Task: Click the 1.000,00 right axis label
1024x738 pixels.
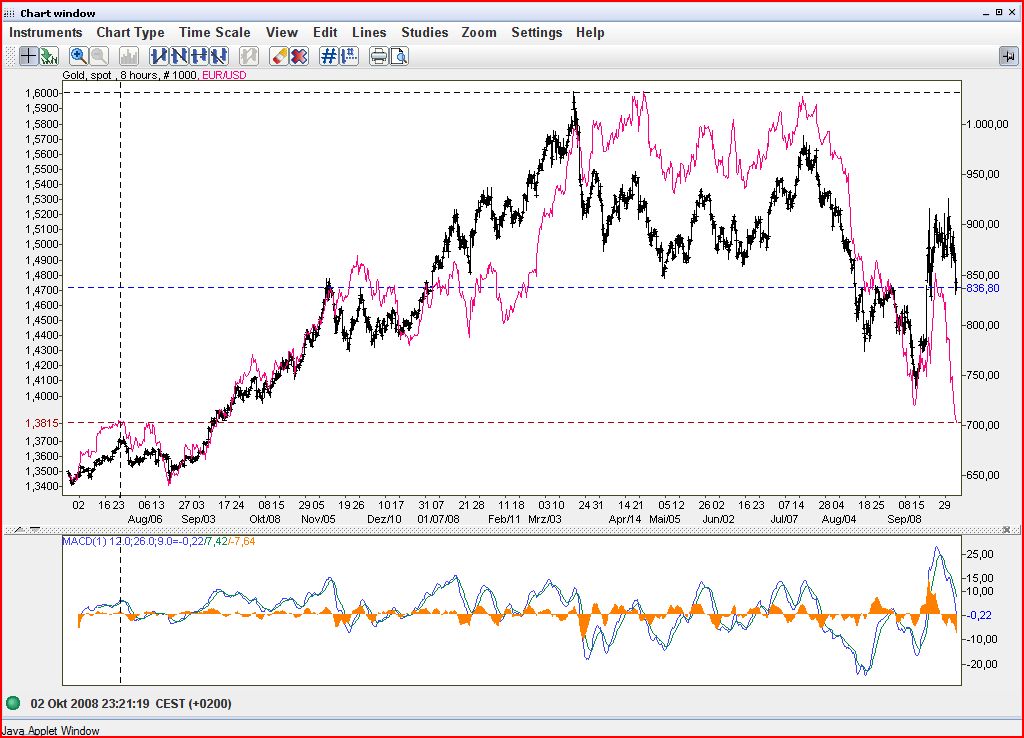Action: 987,124
